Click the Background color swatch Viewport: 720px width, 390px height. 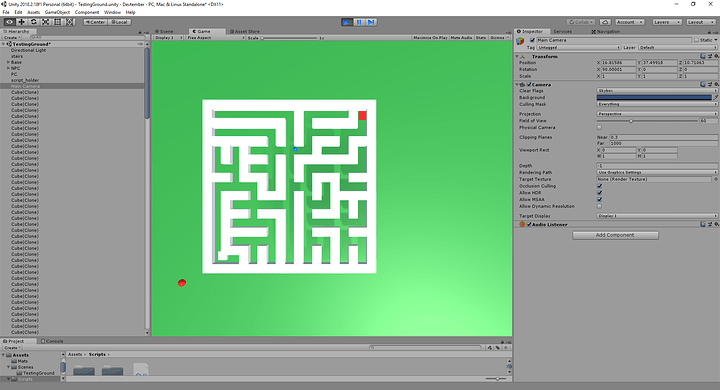tap(654, 97)
